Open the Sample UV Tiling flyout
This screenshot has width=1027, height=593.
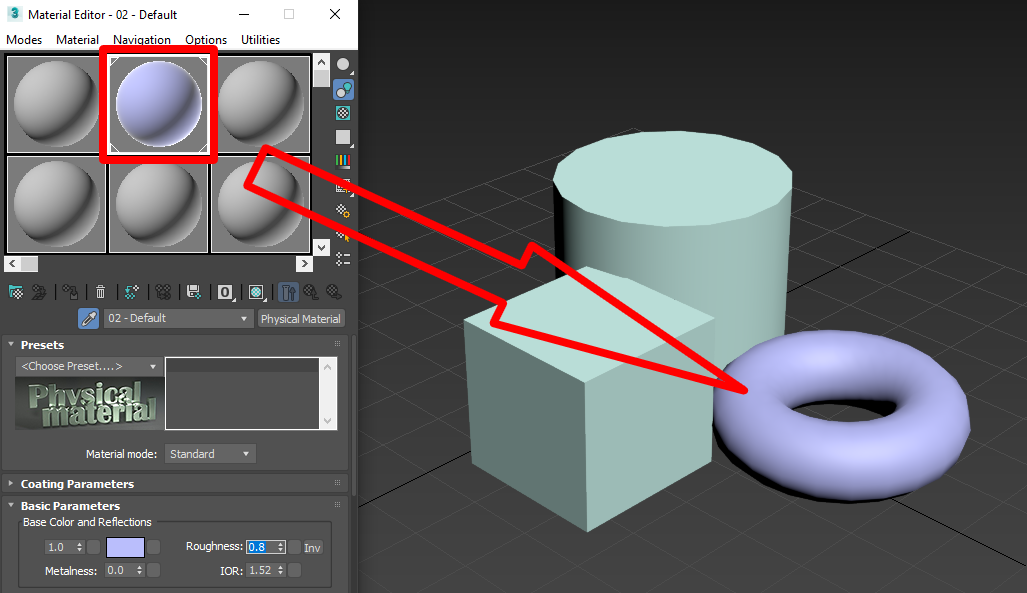pos(343,137)
